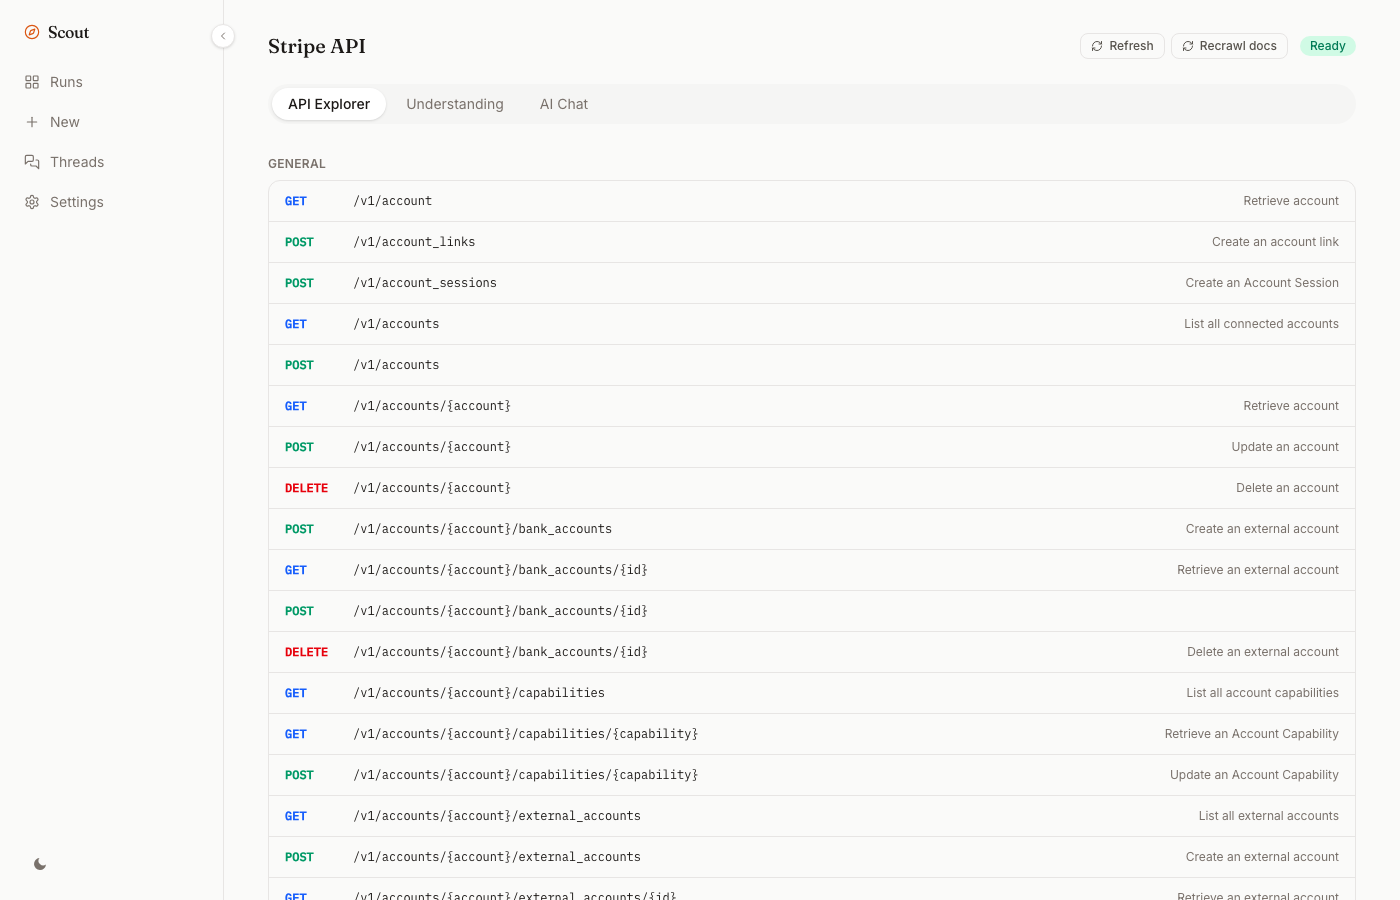Toggle dark mode with the moon icon
The image size is (1400, 900).
tap(40, 864)
